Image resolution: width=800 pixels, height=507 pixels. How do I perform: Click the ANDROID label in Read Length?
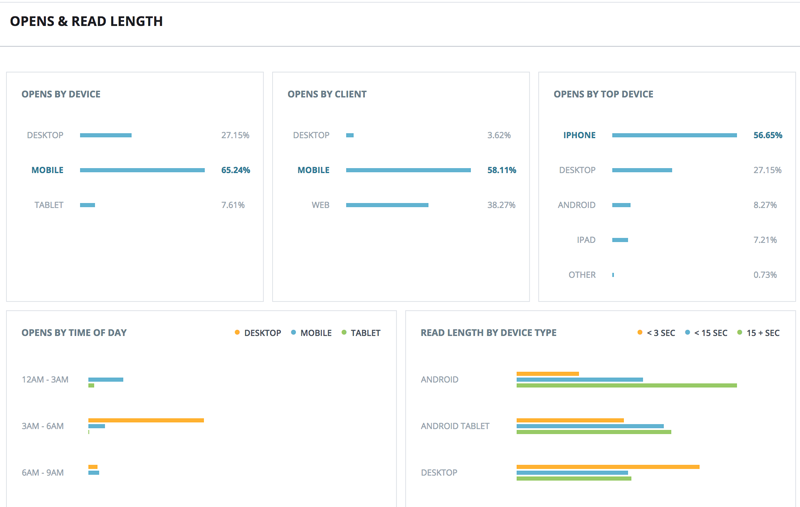coord(439,379)
